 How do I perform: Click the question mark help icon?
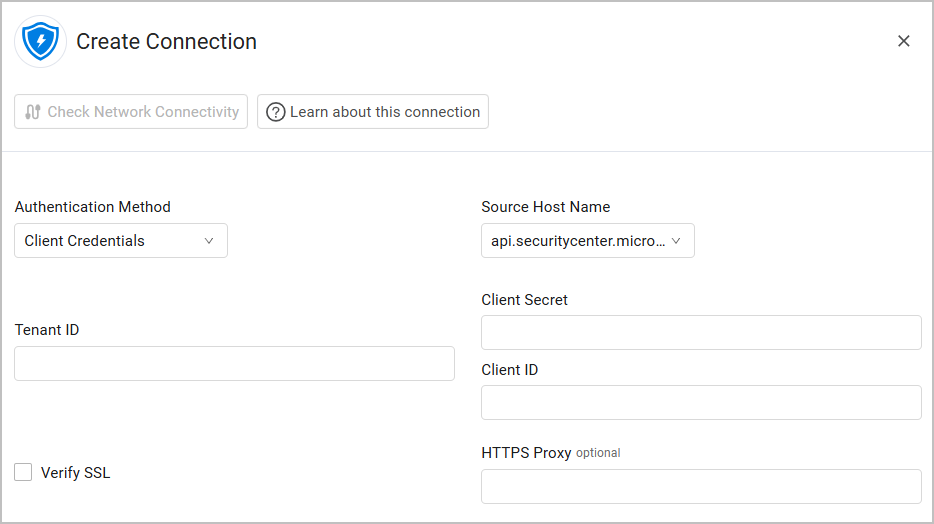point(275,112)
